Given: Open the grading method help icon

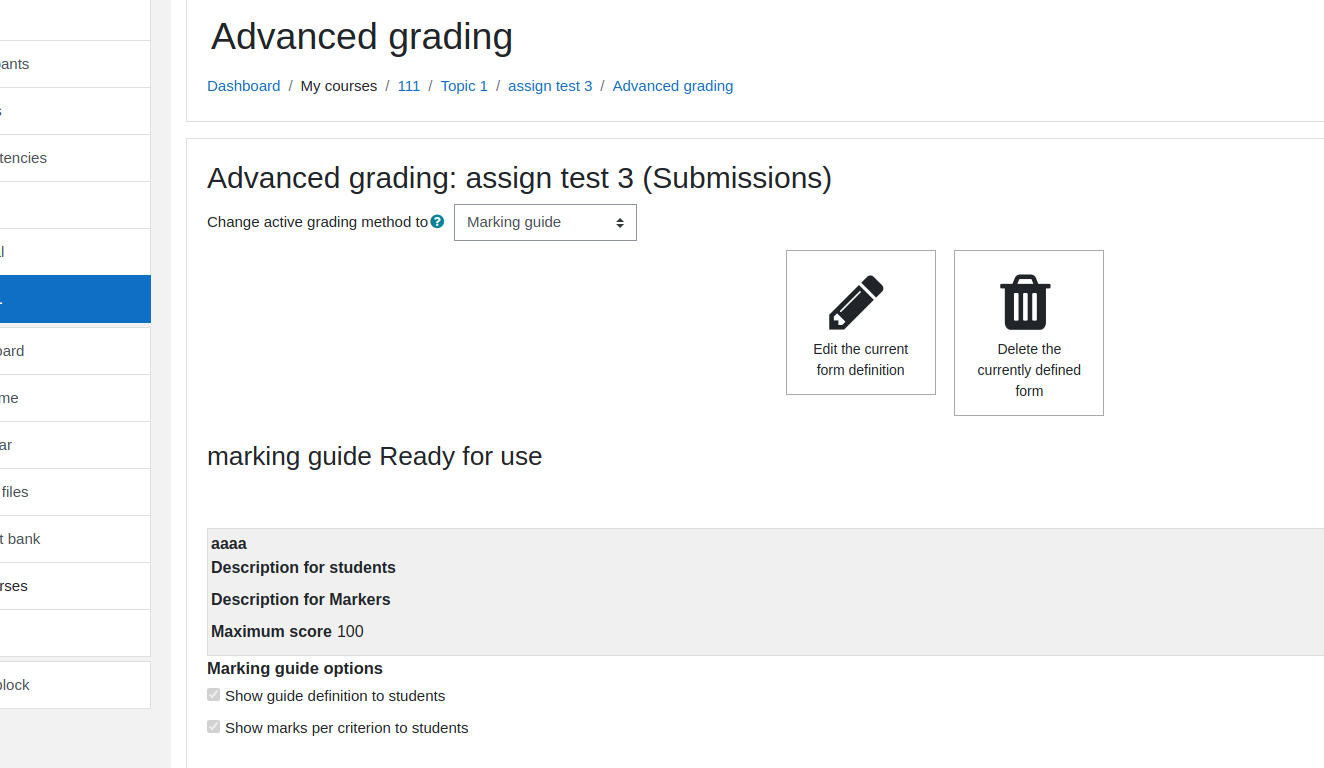Looking at the screenshot, I should (437, 222).
